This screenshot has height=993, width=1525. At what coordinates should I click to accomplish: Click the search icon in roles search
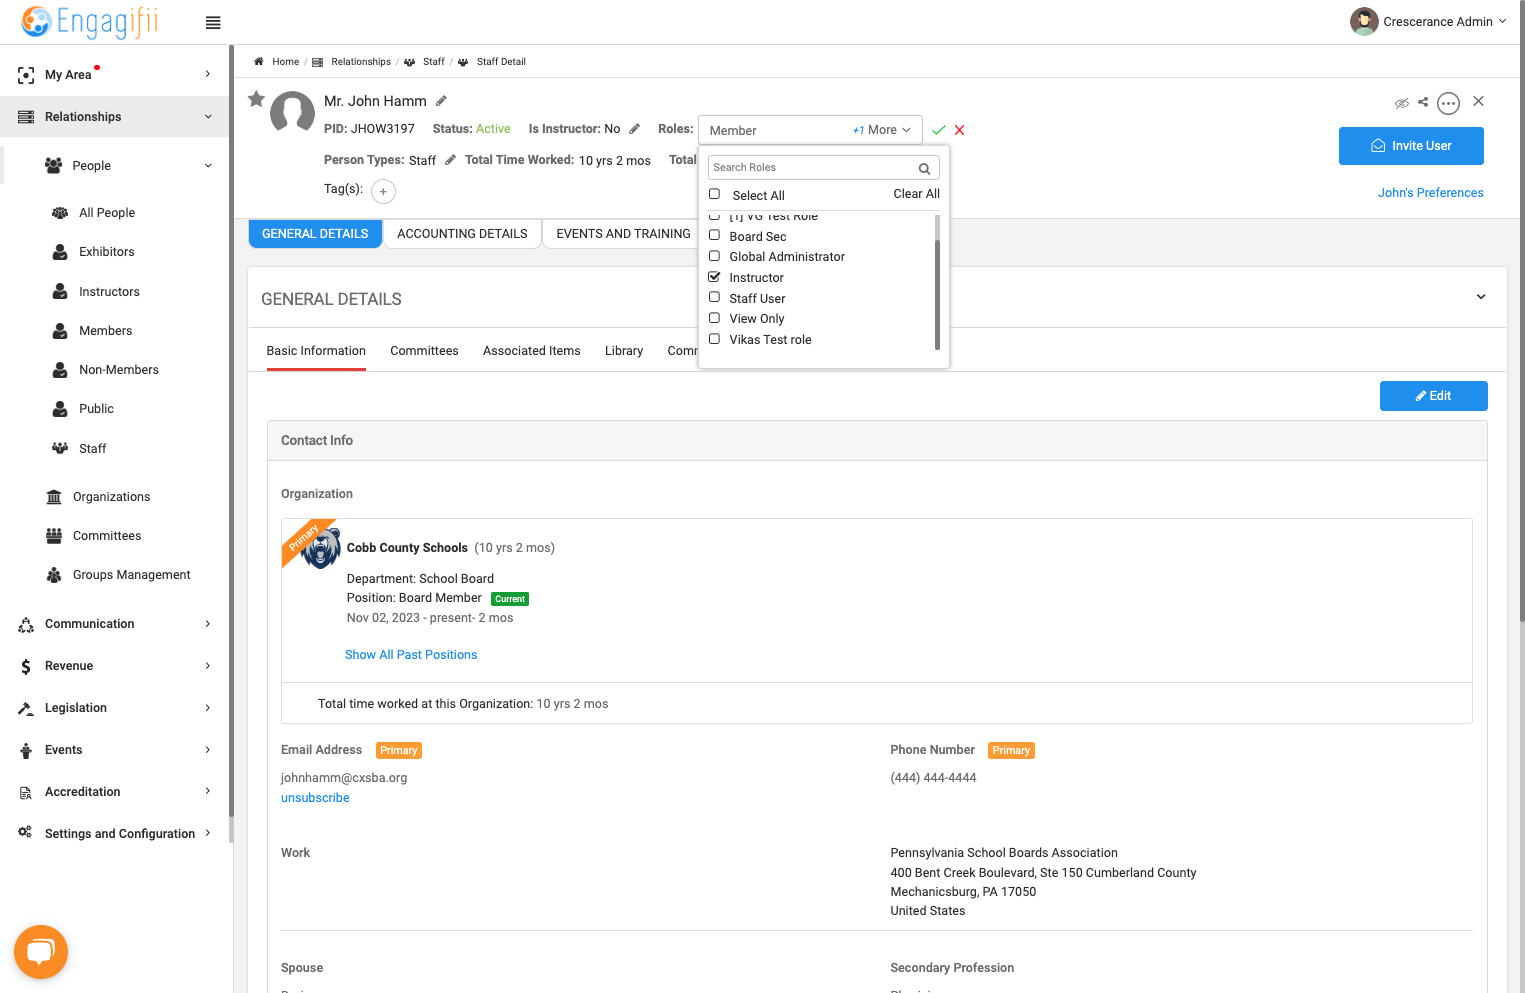click(924, 168)
